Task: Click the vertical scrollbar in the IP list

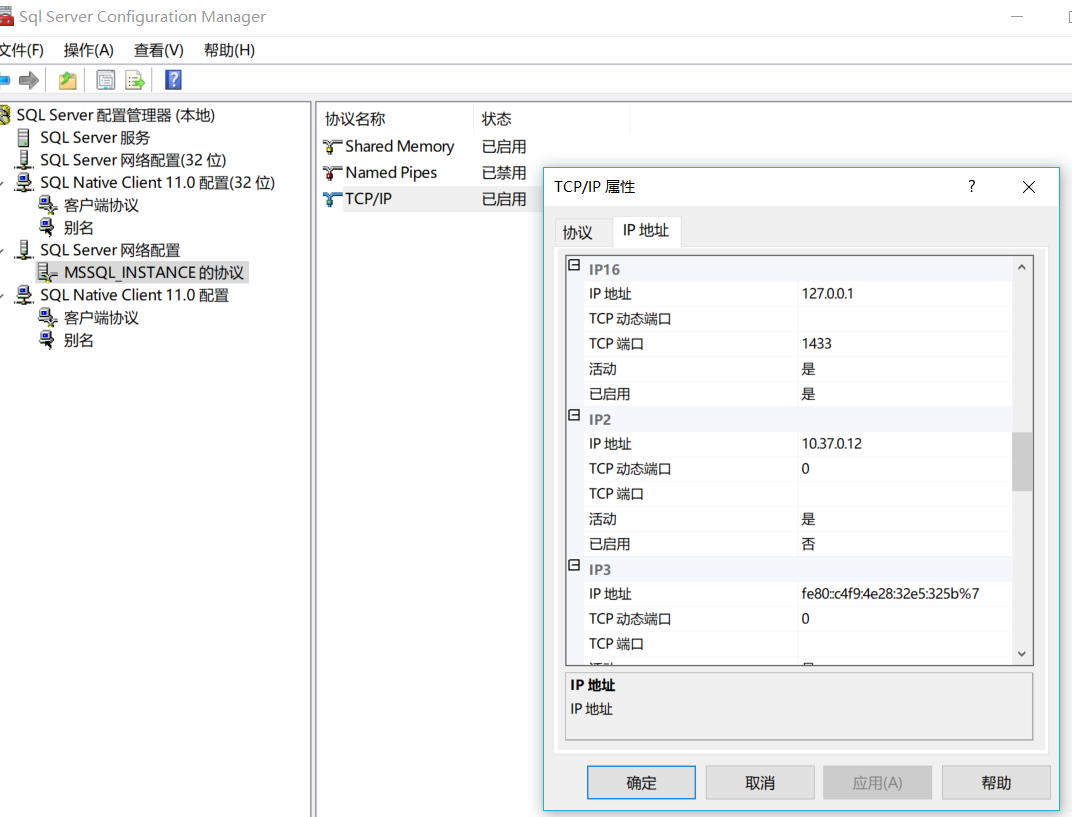Action: click(1021, 460)
